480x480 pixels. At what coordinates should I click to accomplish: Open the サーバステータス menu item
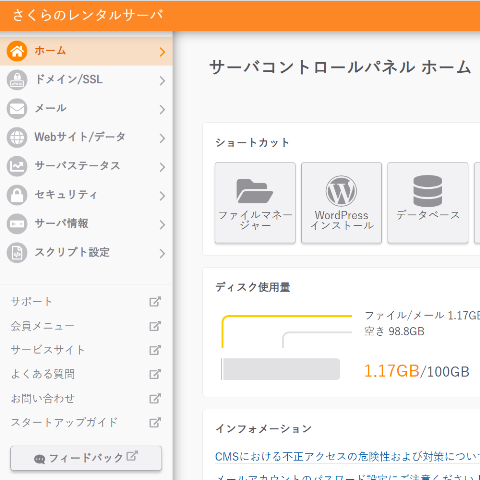[86, 166]
